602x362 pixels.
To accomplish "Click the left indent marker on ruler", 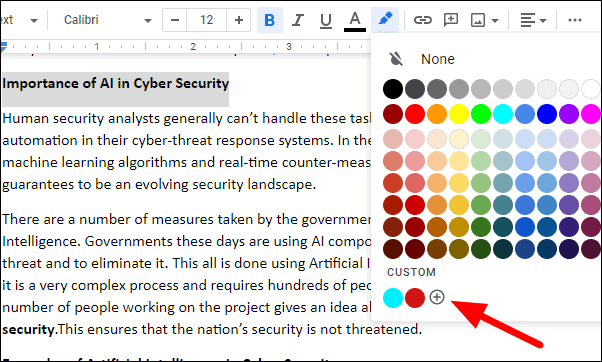I will (x=3, y=48).
